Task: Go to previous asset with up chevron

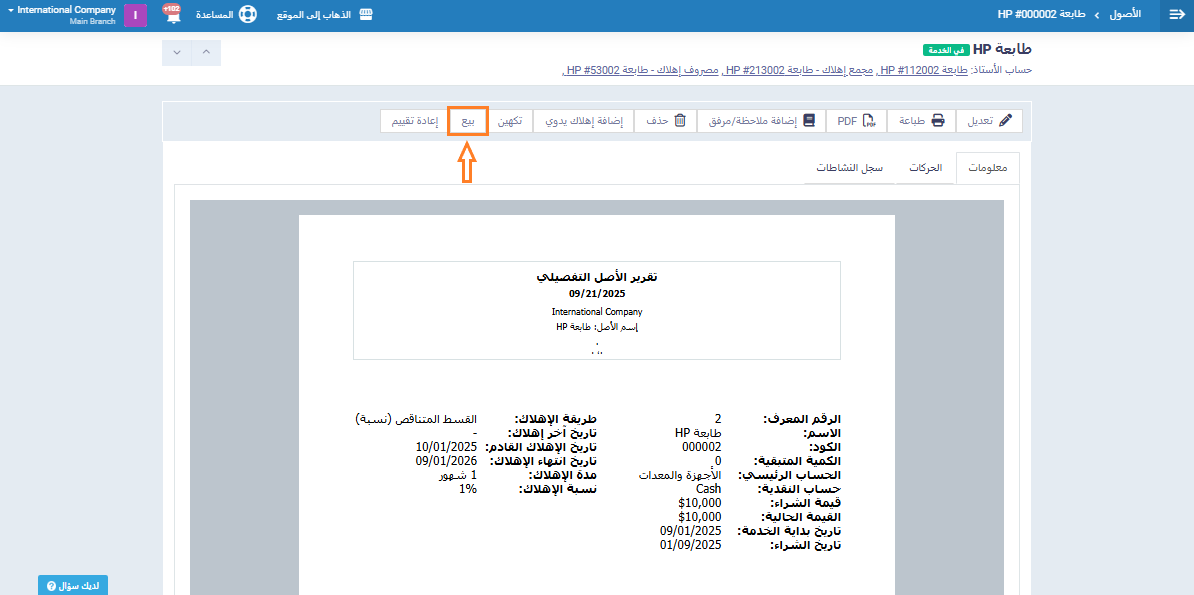Action: coord(206,52)
